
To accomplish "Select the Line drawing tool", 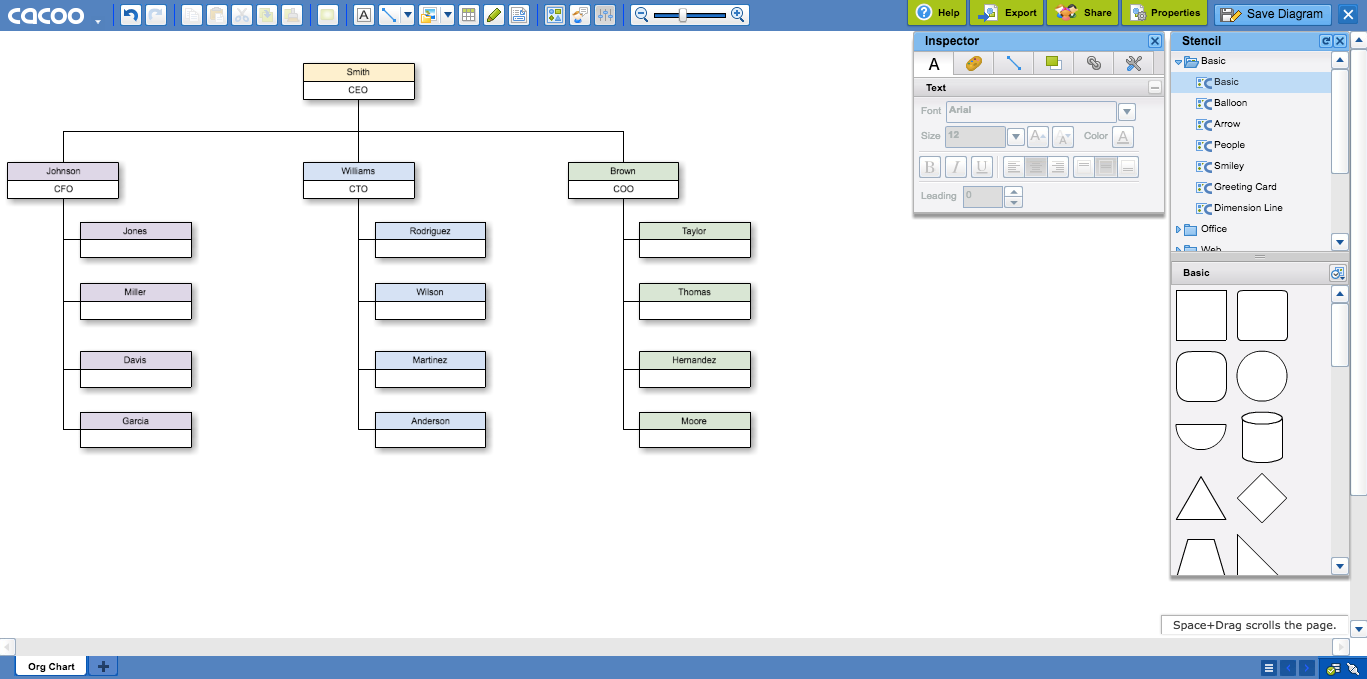I will [390, 15].
